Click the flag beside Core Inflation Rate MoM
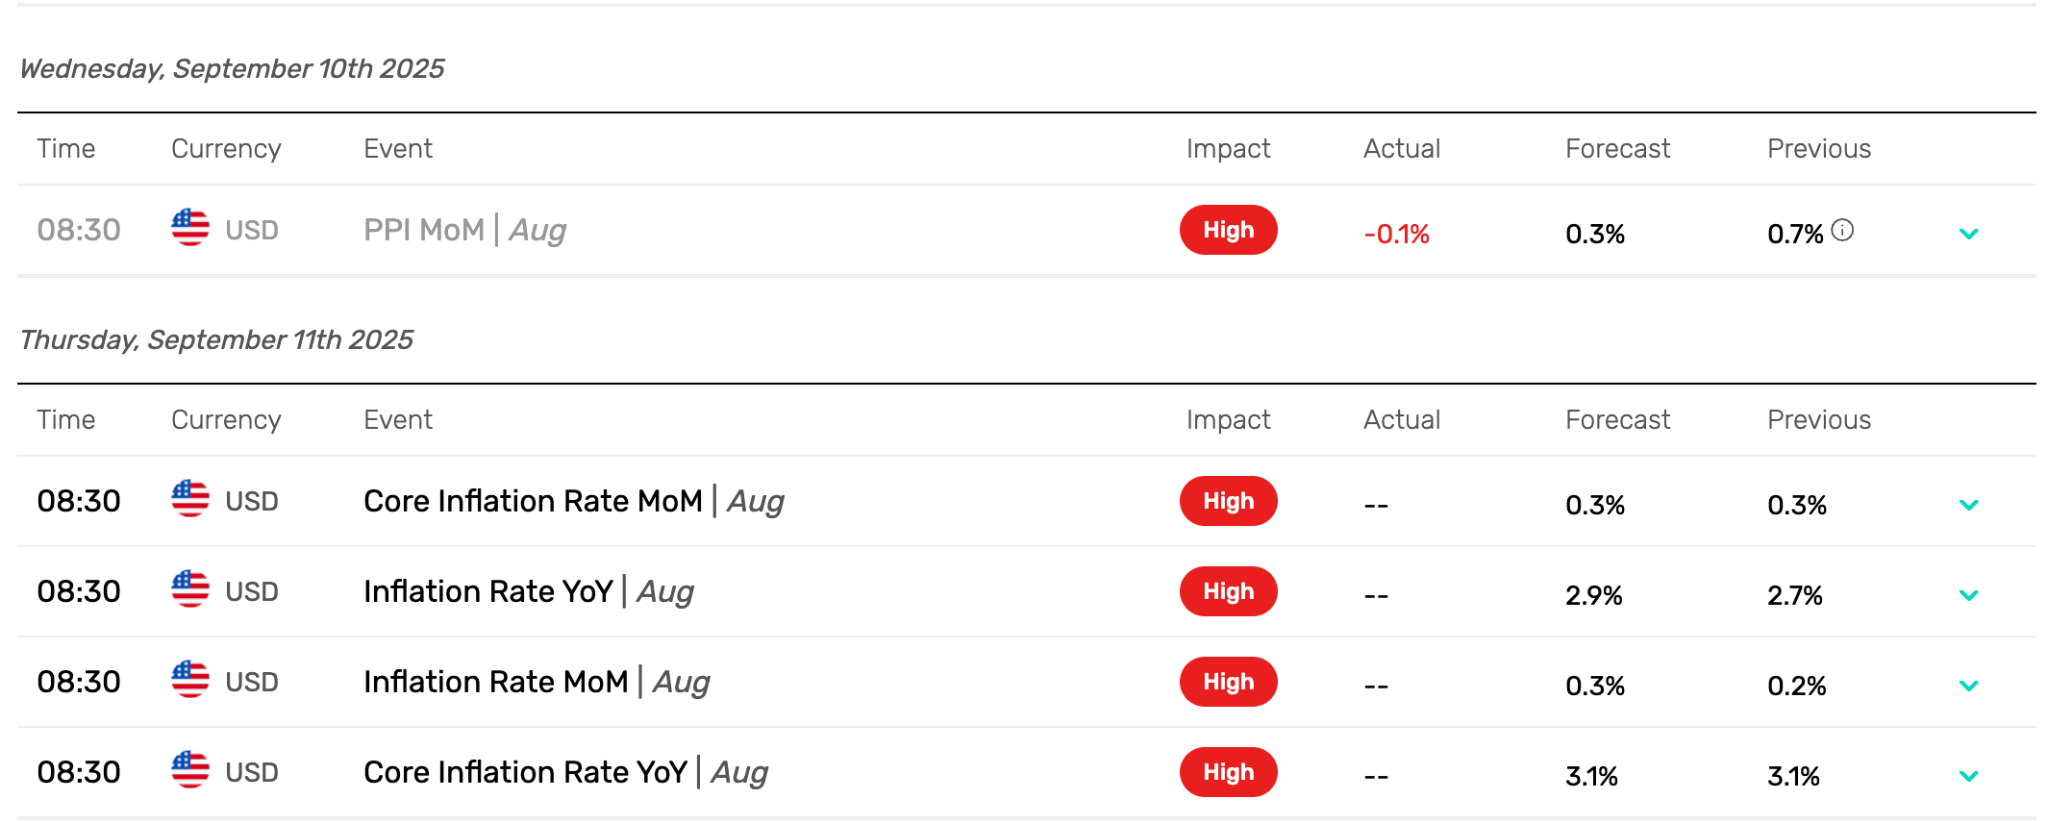2048x821 pixels. [190, 499]
